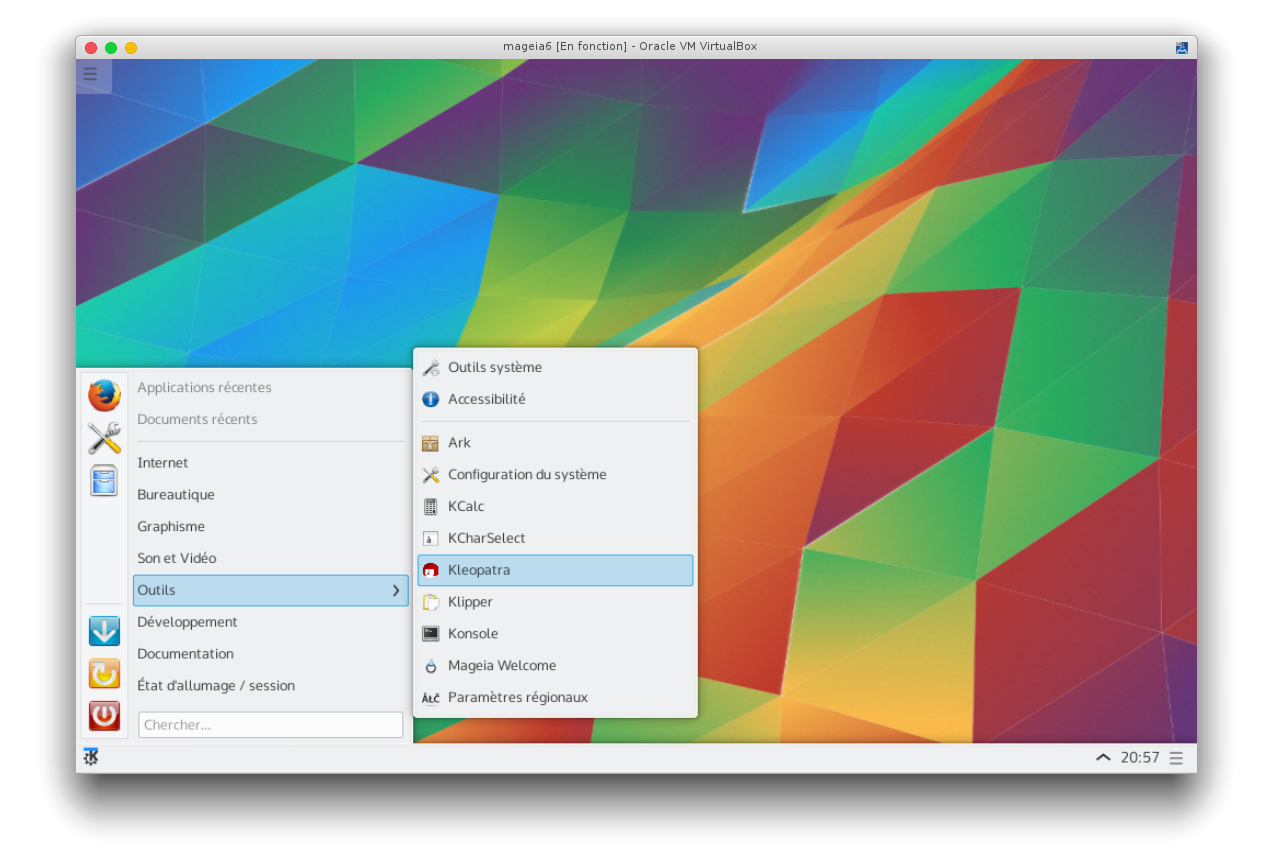This screenshot has width=1273, height=859.
Task: Click the orange restart session icon
Action: pos(104,673)
